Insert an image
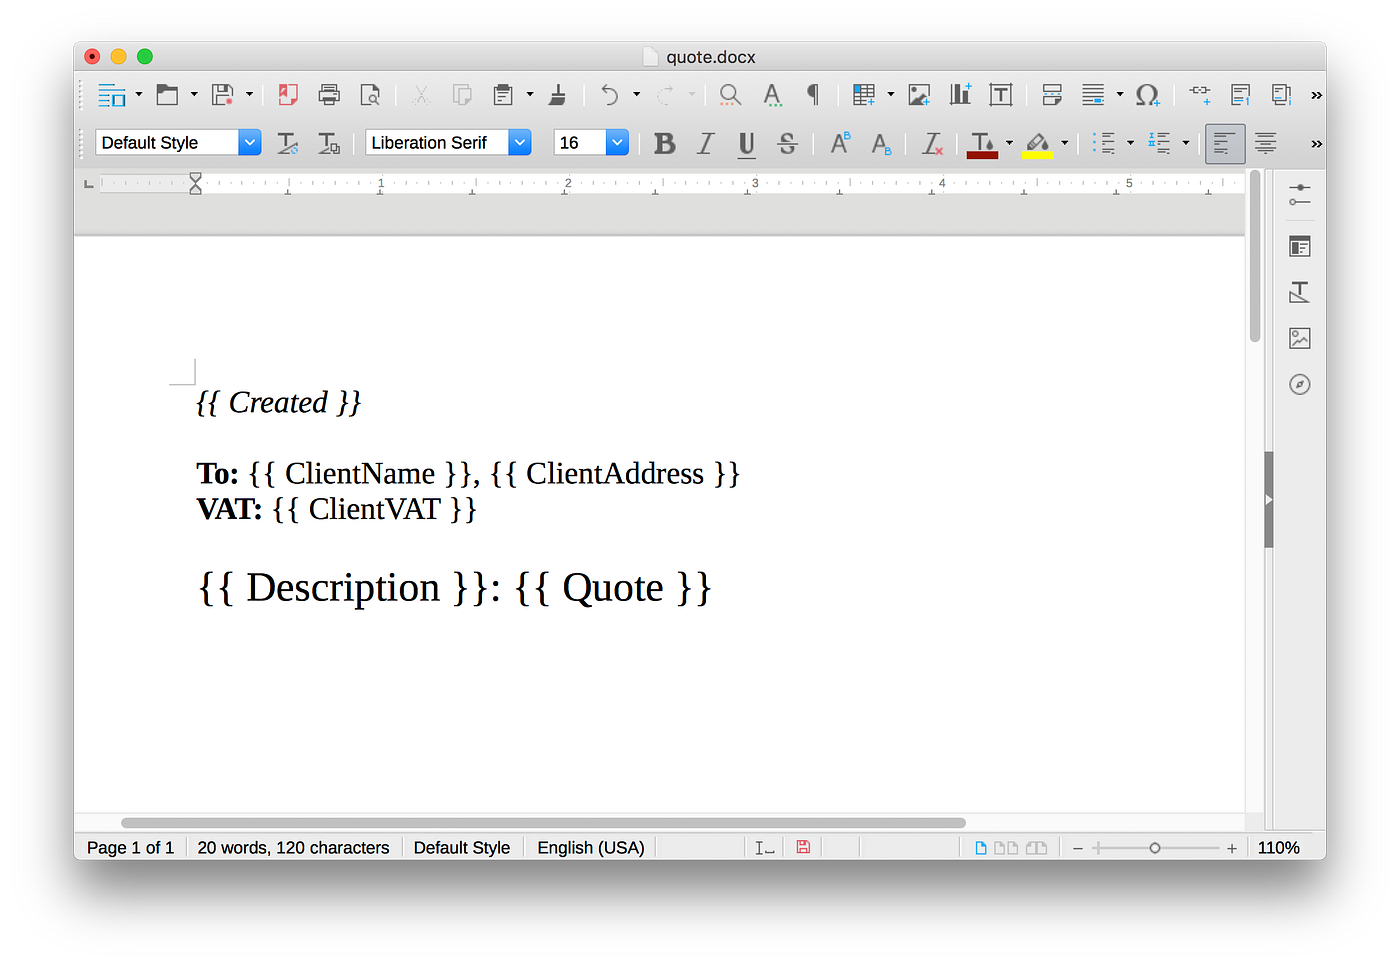Image resolution: width=1400 pixels, height=965 pixels. (919, 95)
